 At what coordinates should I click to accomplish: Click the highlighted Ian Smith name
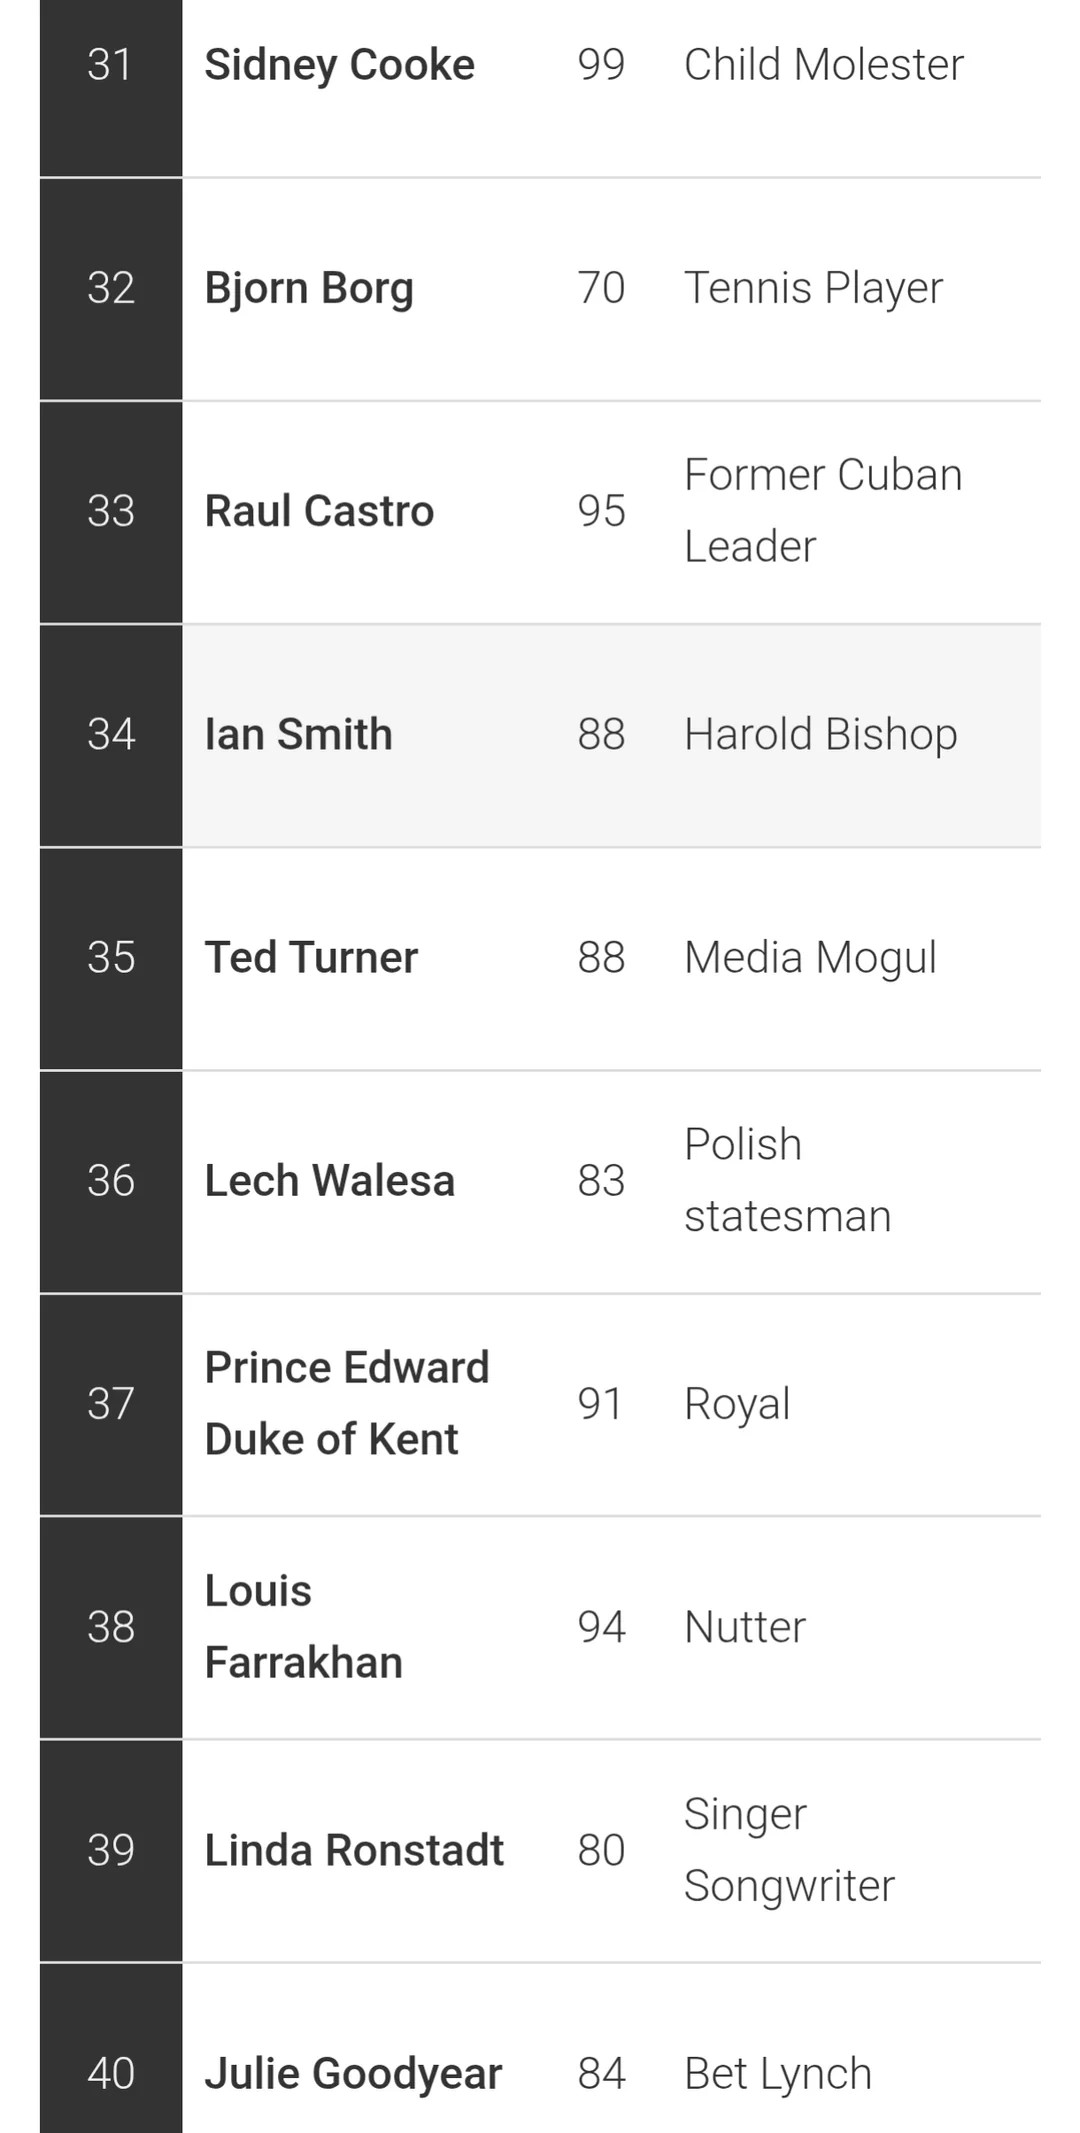[298, 735]
